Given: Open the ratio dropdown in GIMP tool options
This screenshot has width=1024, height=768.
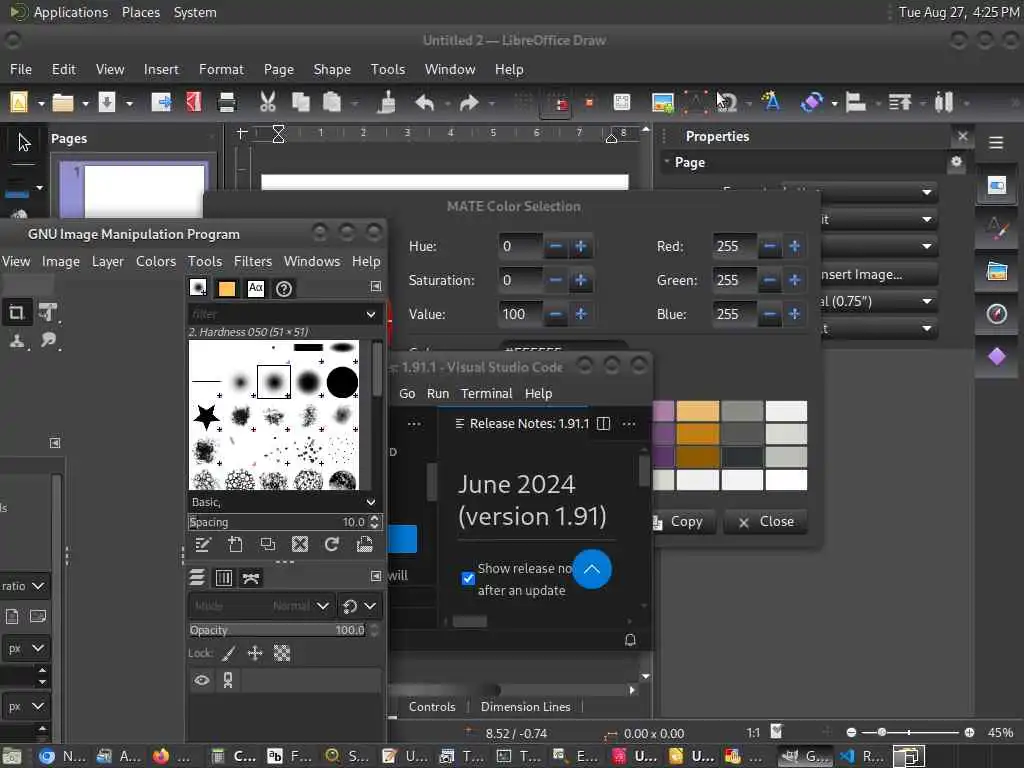Looking at the screenshot, I should pos(24,586).
